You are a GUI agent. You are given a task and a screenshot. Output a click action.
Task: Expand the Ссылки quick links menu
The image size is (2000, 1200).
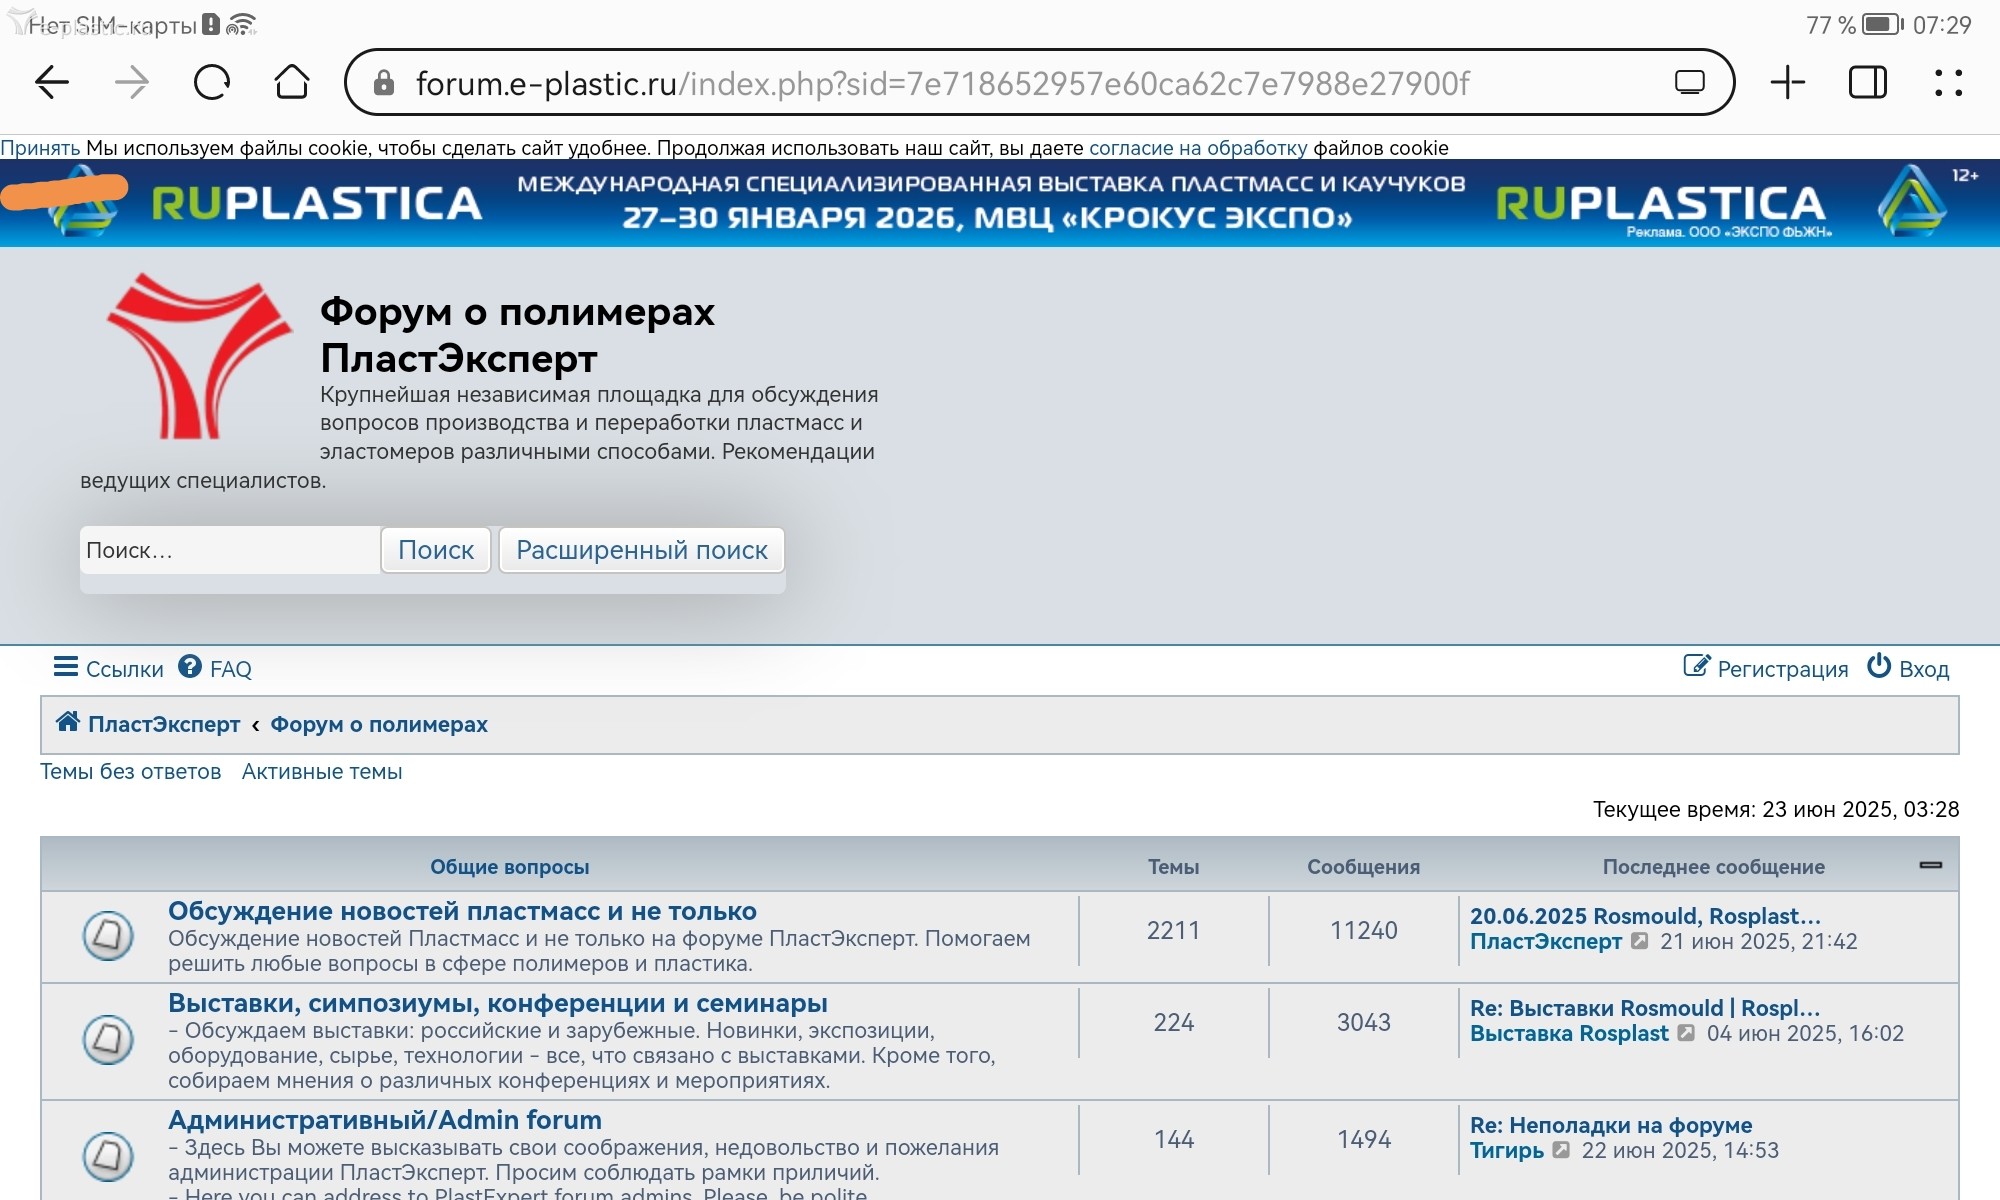click(x=108, y=668)
